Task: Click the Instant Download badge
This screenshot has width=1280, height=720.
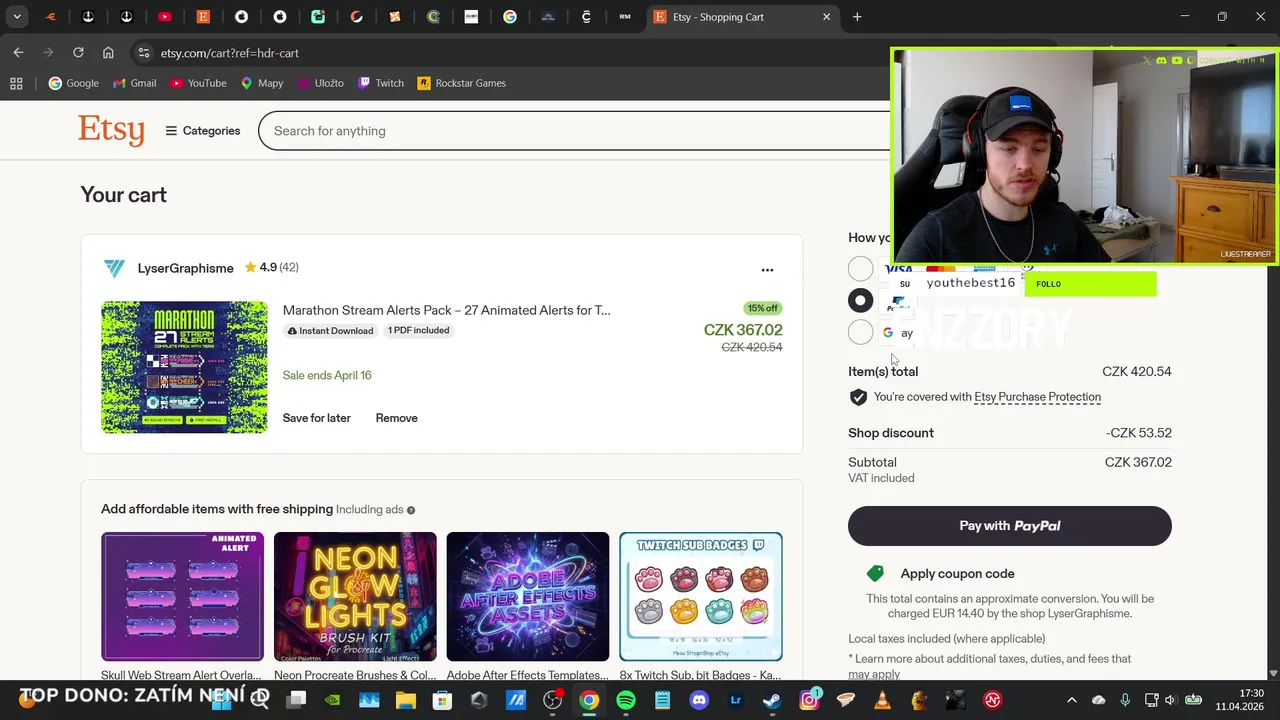Action: (330, 331)
